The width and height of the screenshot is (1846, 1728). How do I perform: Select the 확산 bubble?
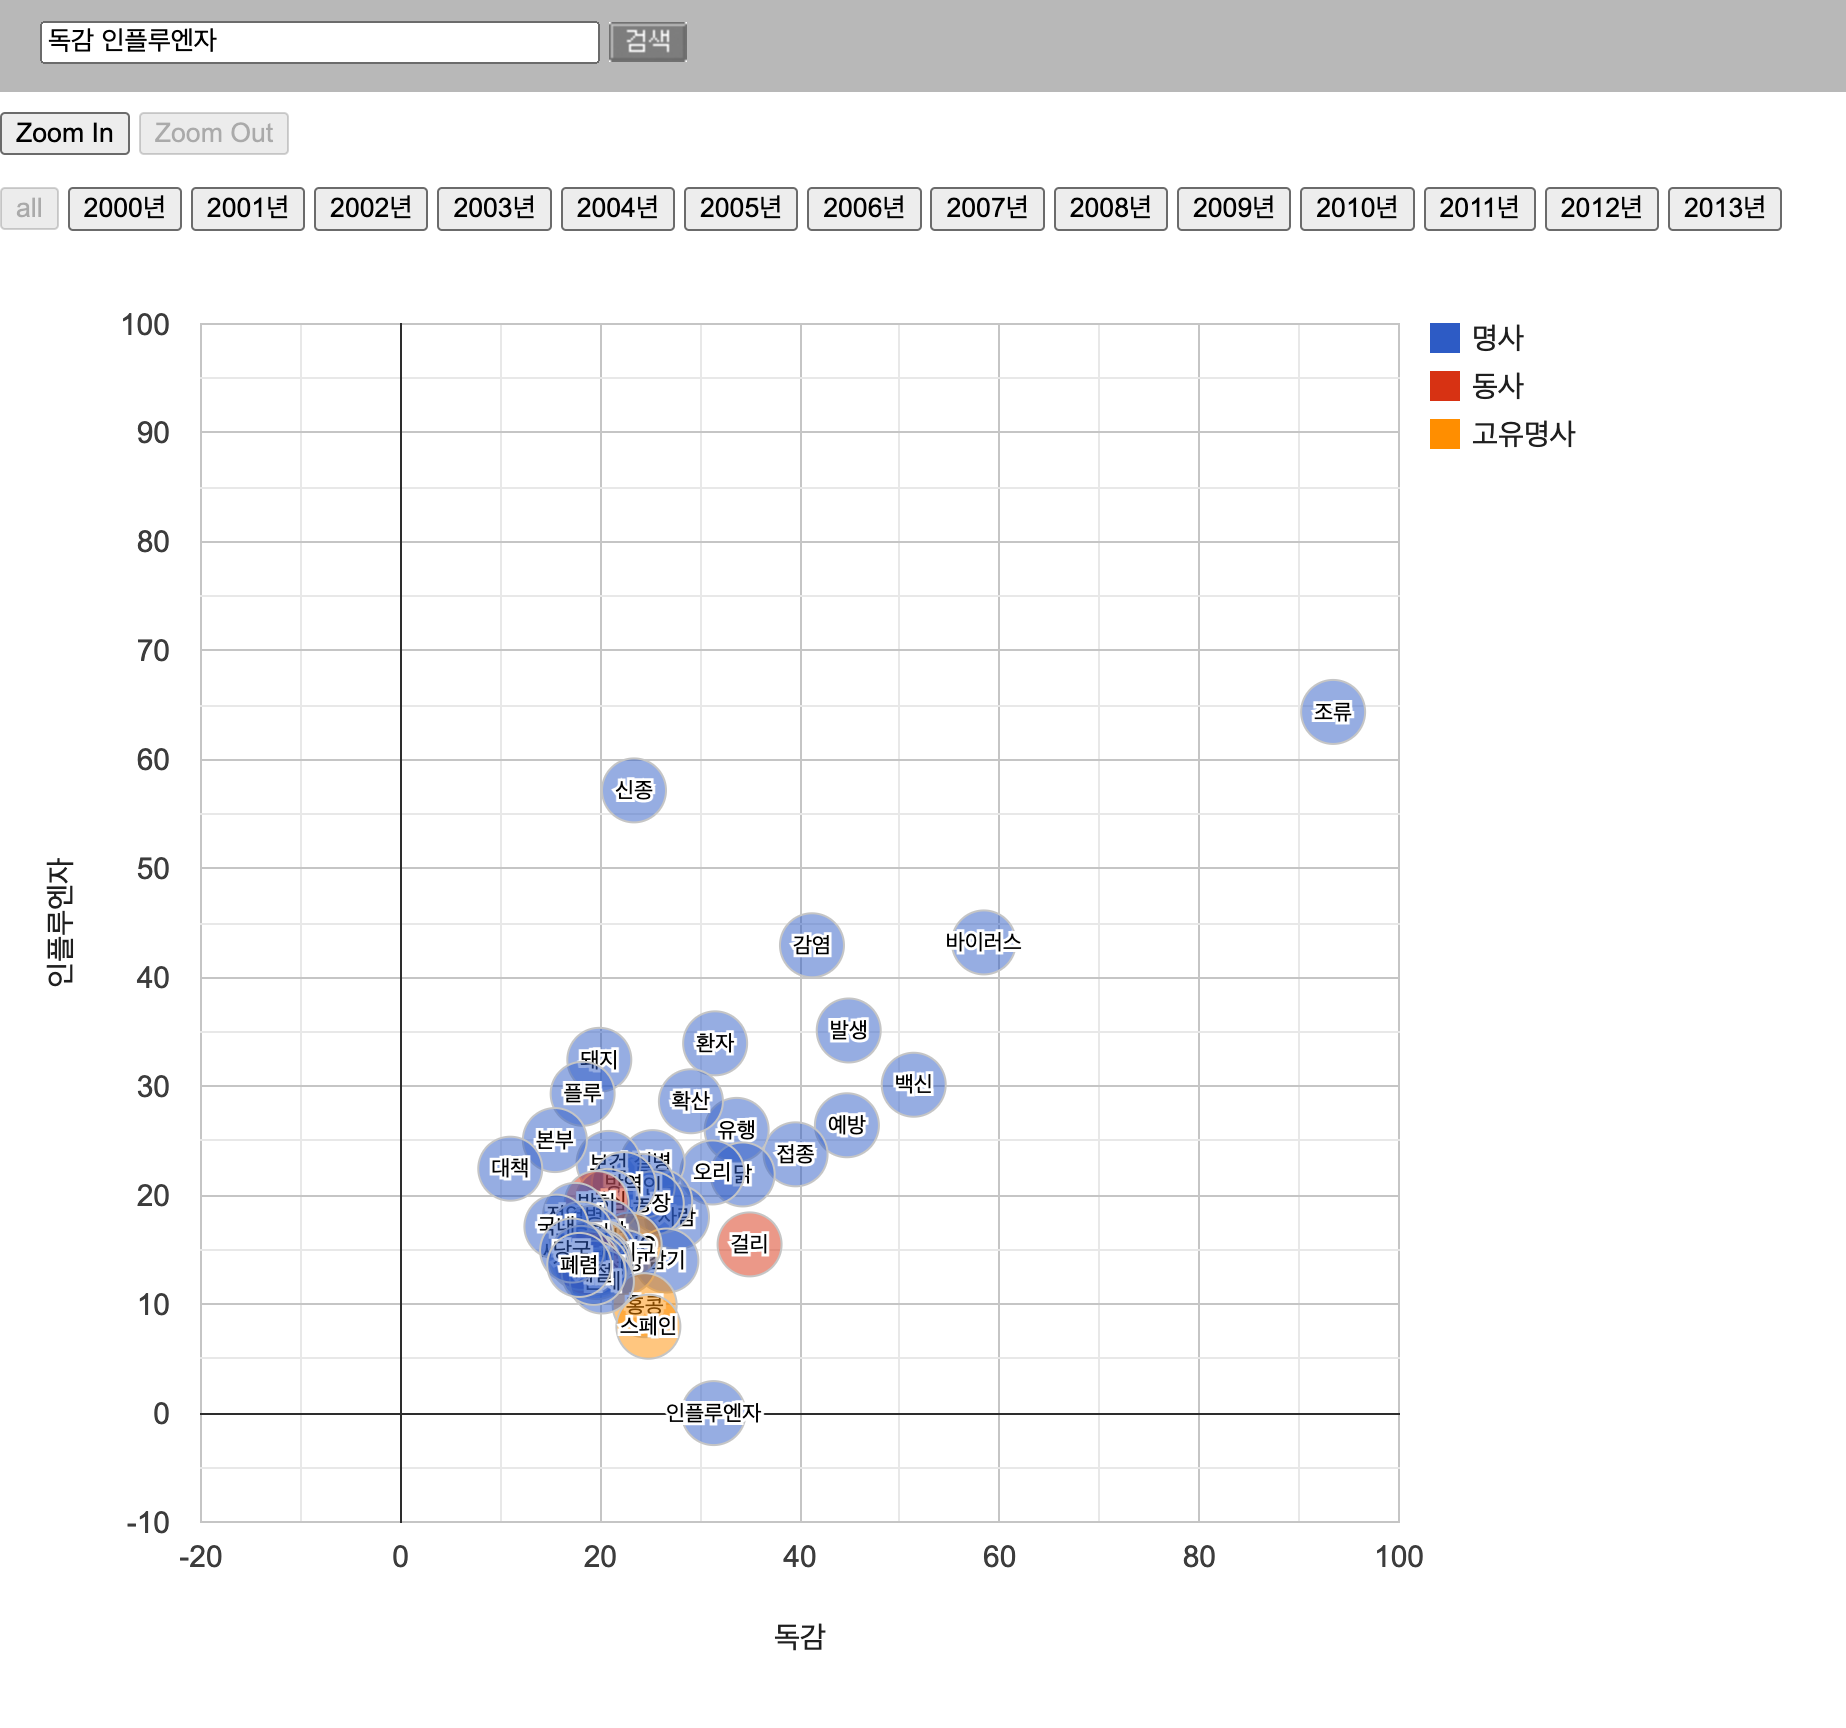[x=690, y=1101]
